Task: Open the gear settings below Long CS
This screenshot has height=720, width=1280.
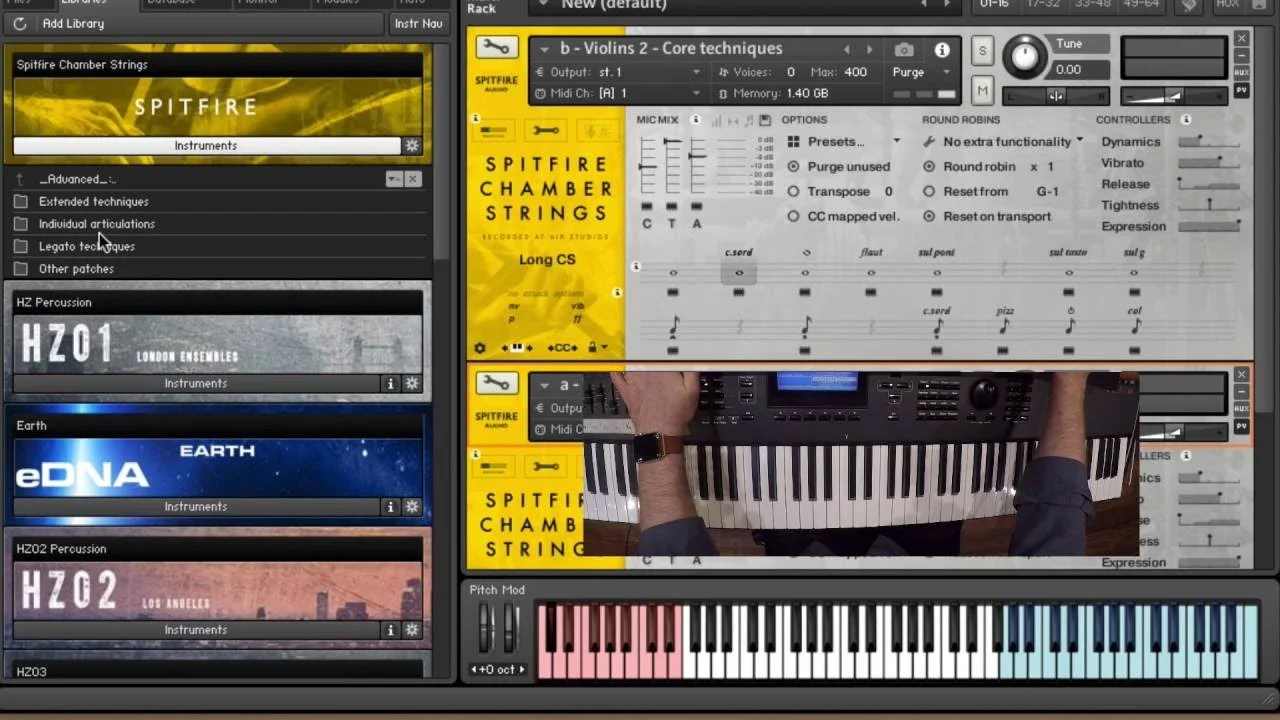Action: point(480,348)
